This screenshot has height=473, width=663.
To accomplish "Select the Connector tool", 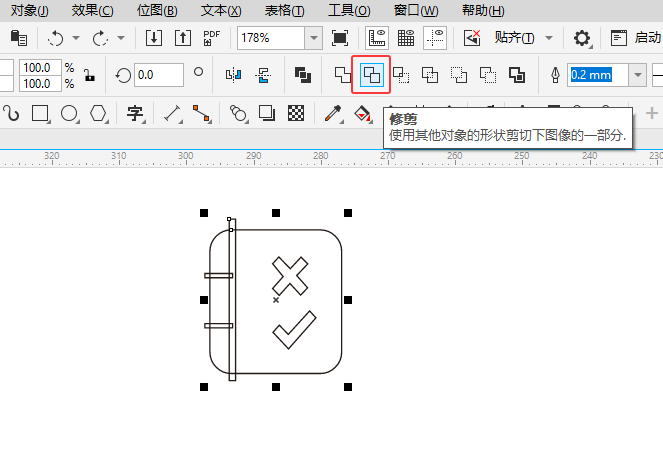I will point(202,113).
